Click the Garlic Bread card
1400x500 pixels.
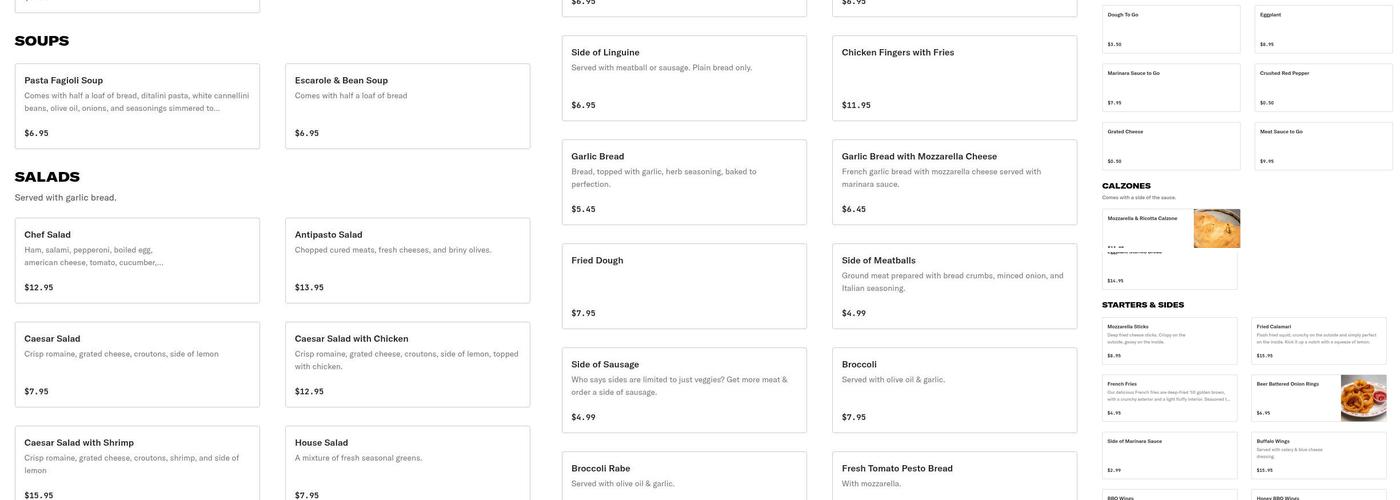coord(684,182)
